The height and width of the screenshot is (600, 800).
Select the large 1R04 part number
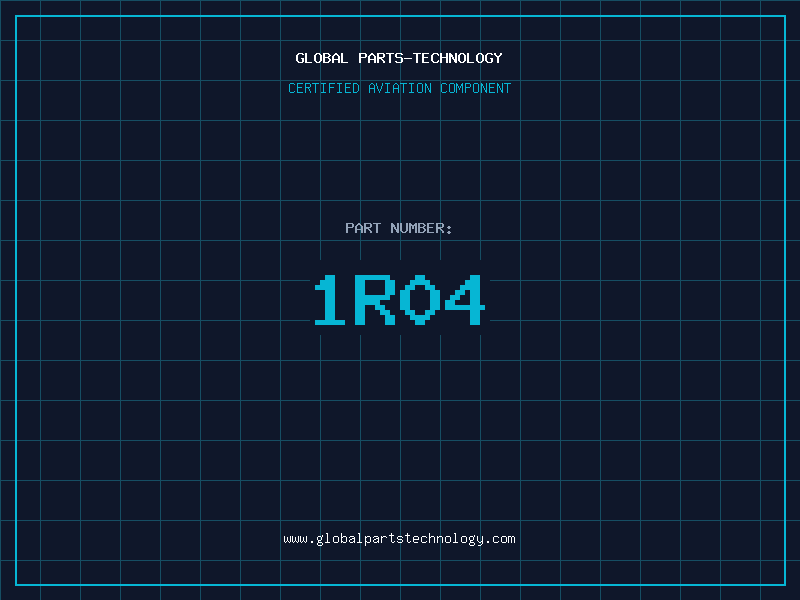click(x=399, y=300)
